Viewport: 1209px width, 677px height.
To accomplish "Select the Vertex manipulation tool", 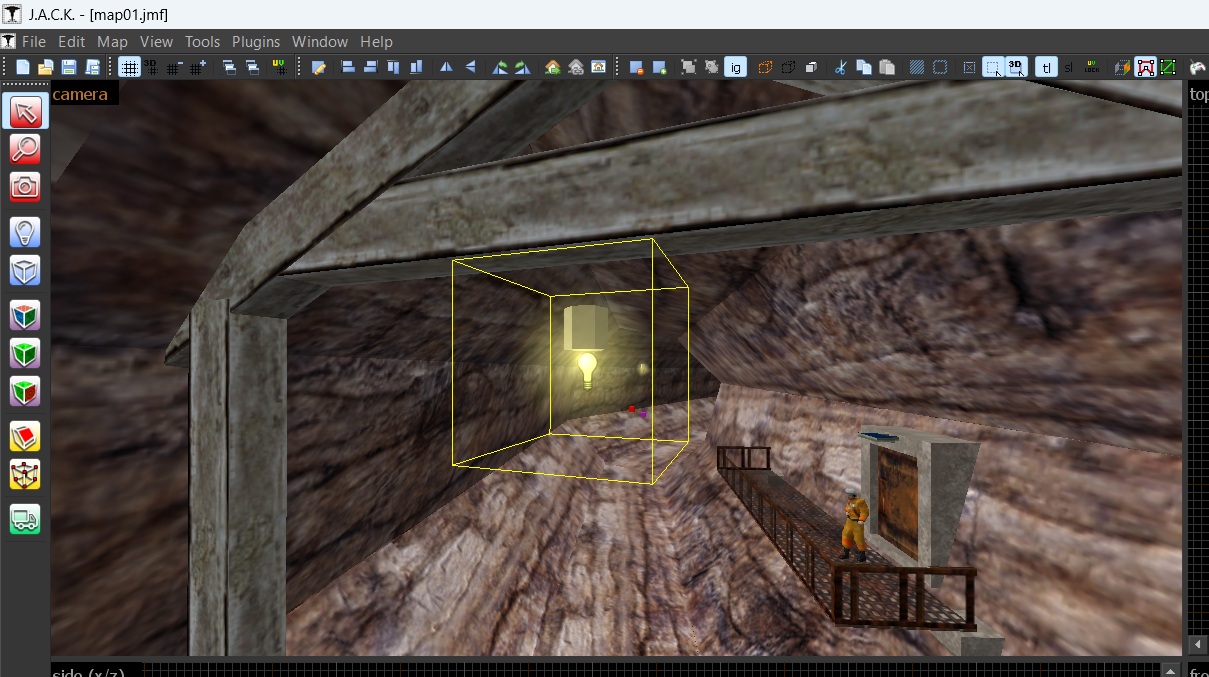I will [x=25, y=473].
